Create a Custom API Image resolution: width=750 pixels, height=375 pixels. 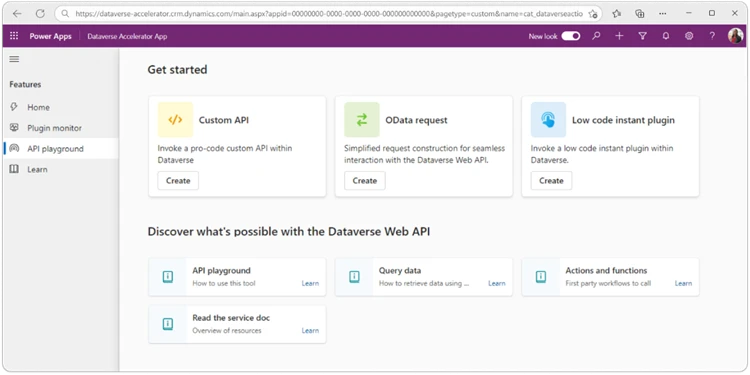coord(178,181)
